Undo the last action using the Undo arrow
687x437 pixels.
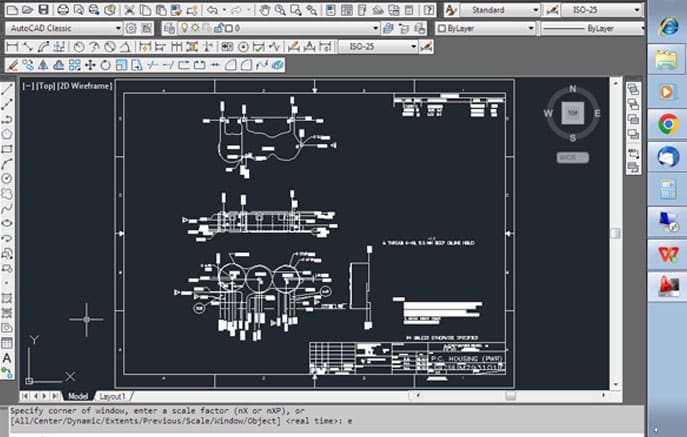pos(212,10)
